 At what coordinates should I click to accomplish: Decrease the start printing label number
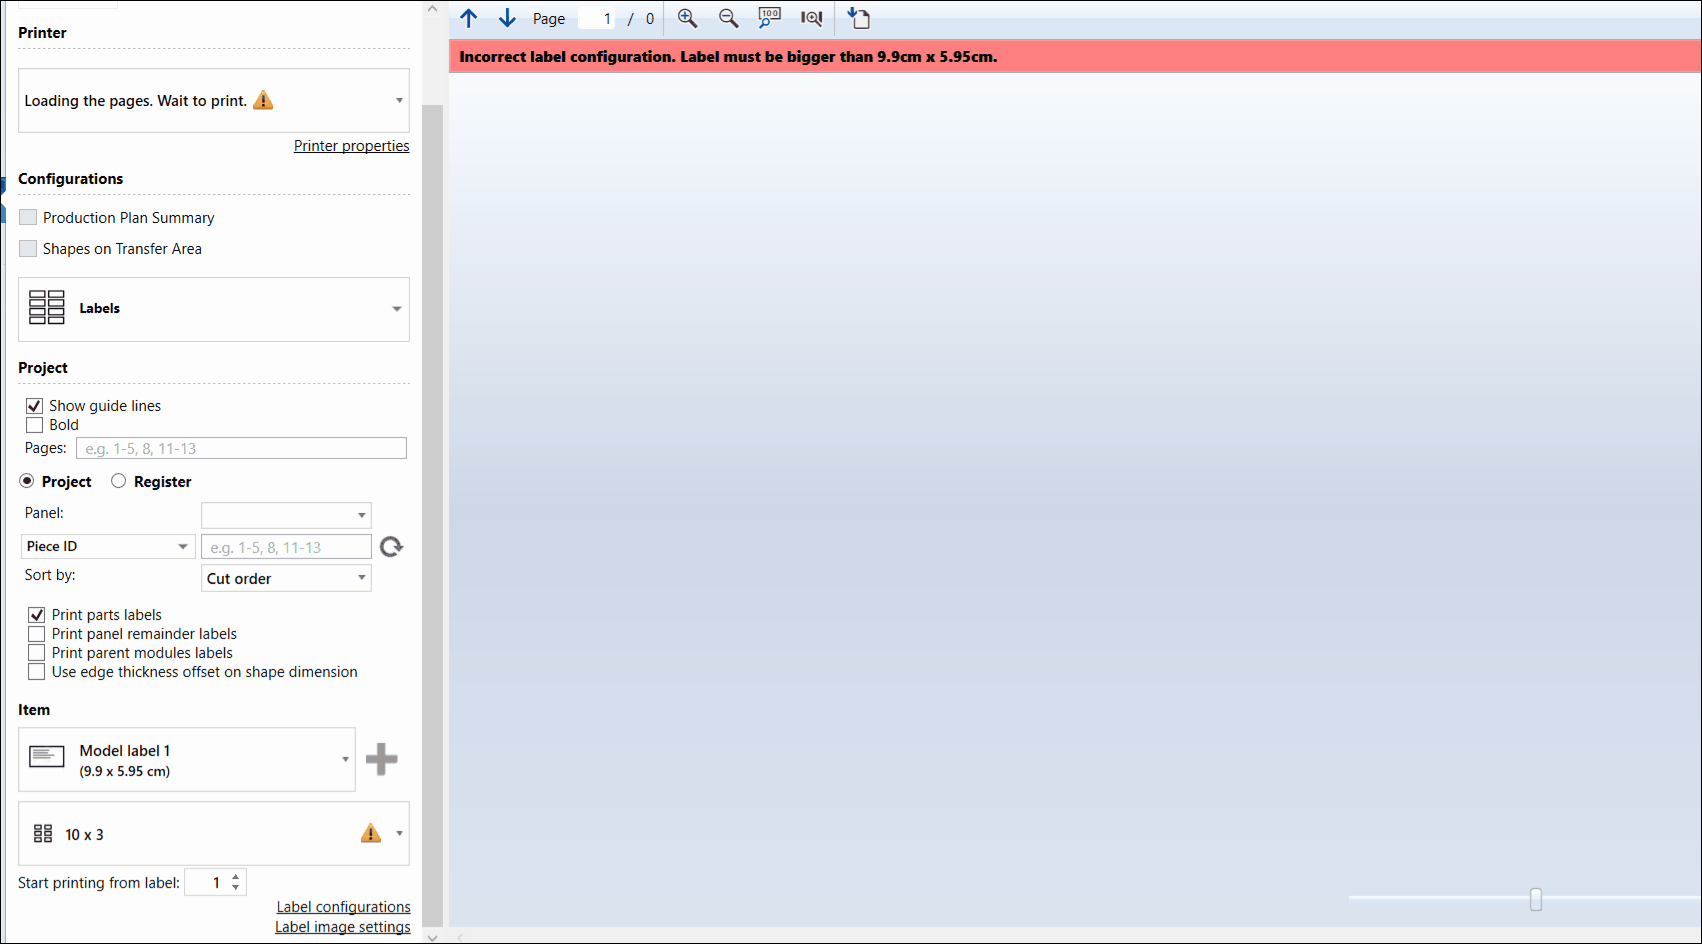236,888
